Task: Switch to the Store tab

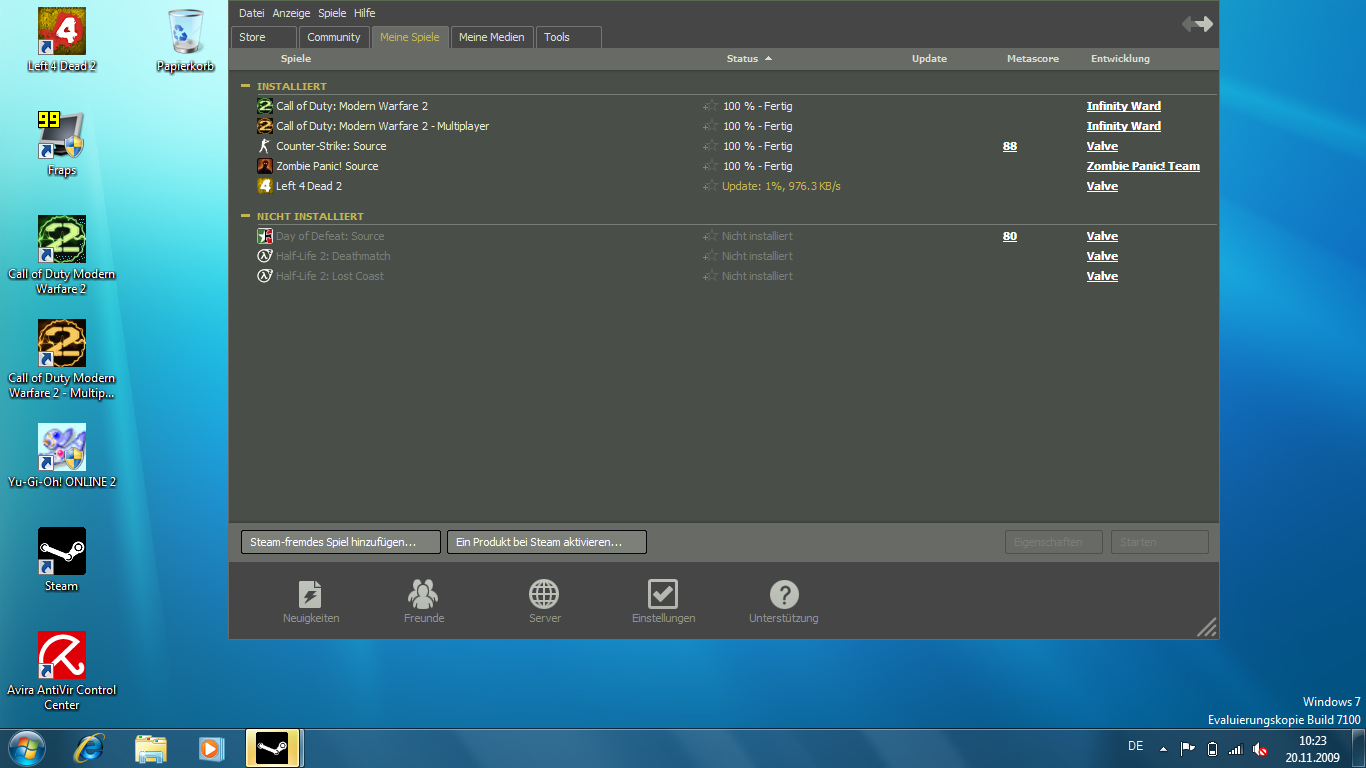Action: coord(264,37)
